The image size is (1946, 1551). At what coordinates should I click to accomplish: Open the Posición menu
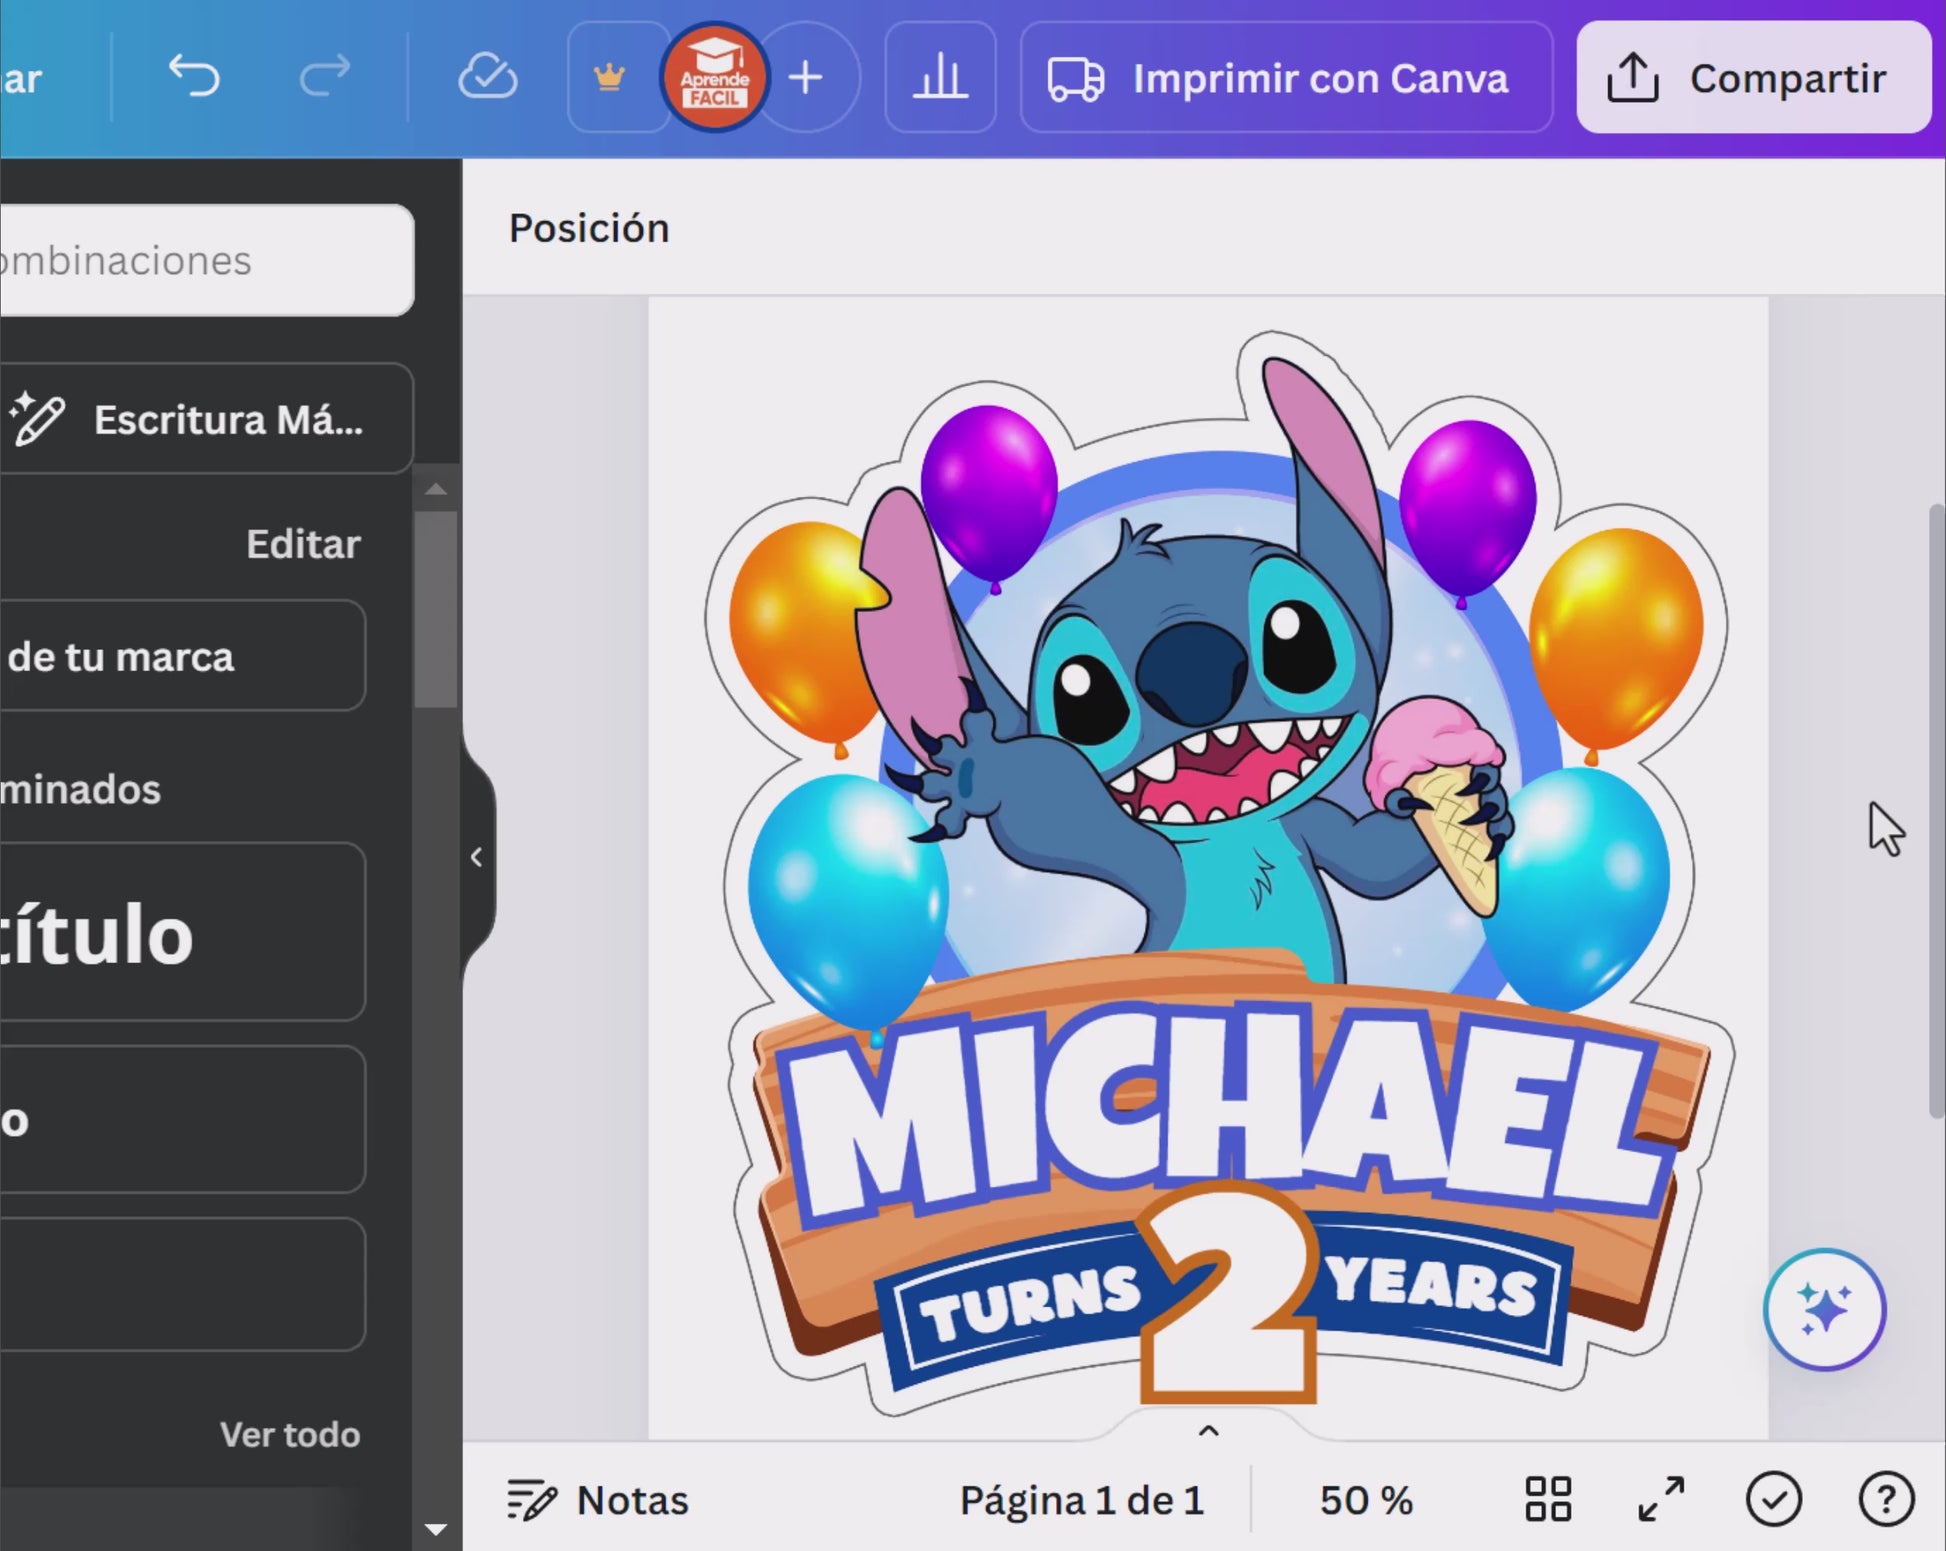pos(589,228)
